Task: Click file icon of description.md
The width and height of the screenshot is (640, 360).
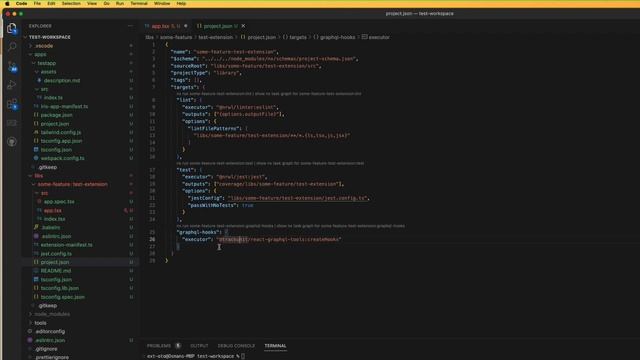Action: coord(39,80)
